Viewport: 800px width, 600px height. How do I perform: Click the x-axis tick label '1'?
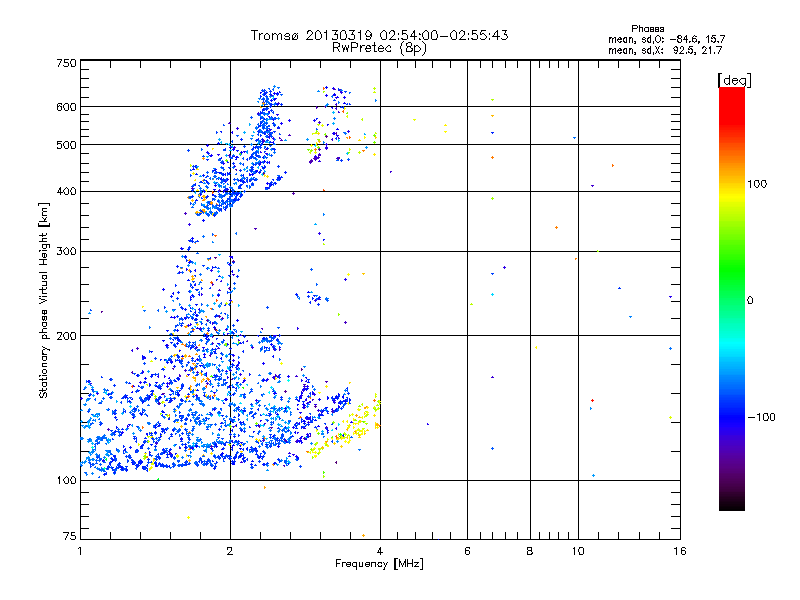(x=80, y=551)
